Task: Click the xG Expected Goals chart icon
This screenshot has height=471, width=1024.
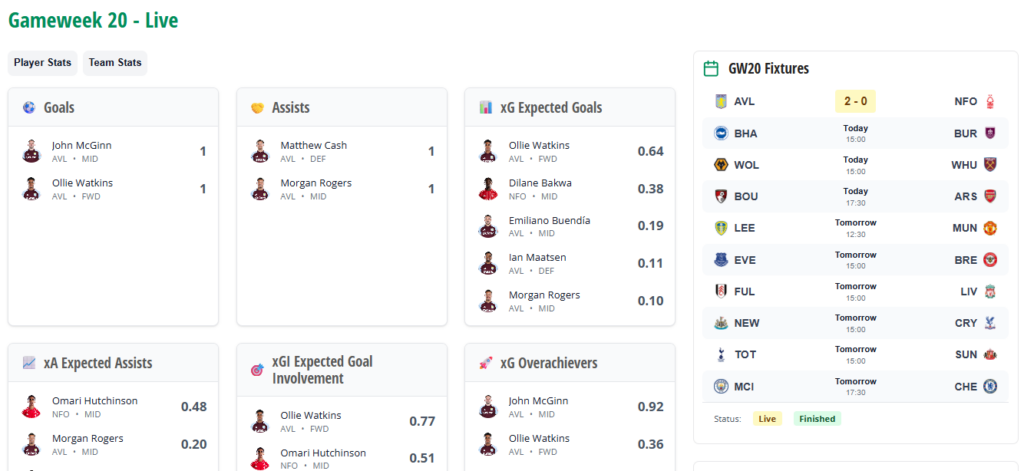Action: (485, 107)
